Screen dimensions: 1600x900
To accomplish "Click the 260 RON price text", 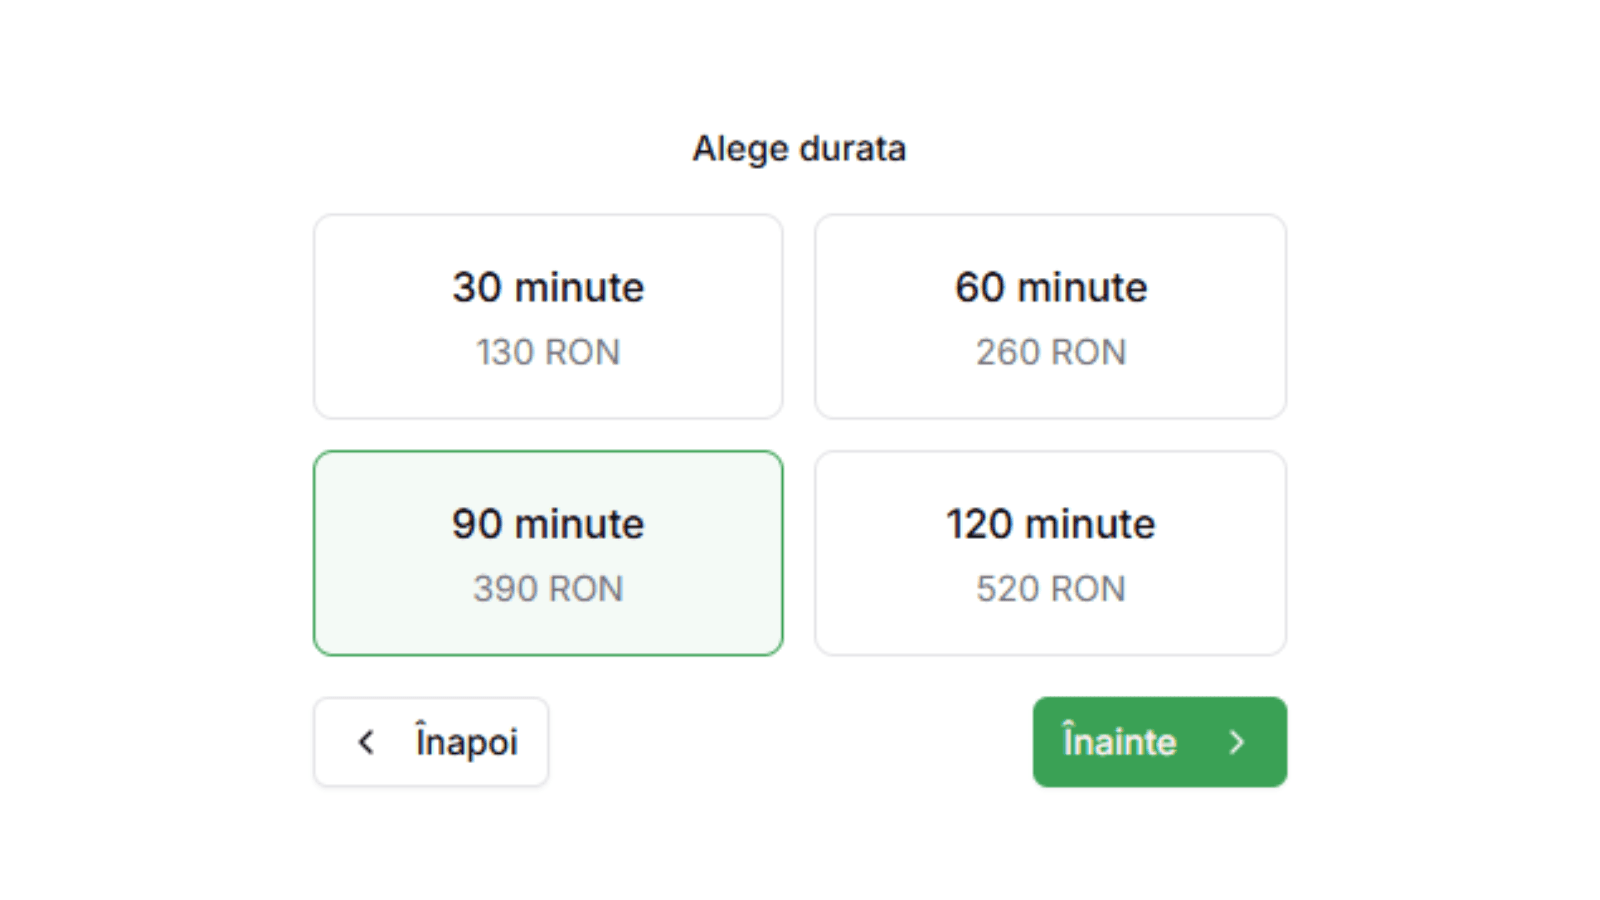I will (1050, 352).
